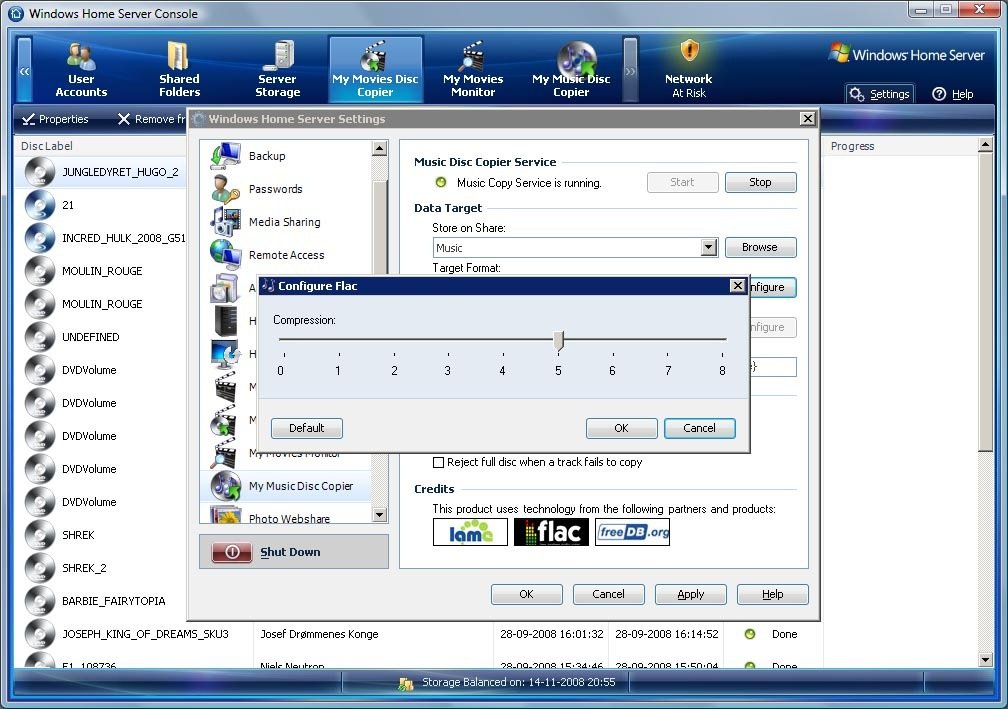This screenshot has height=709, width=1008.
Task: Open the My Music Disc Copier tab
Action: pyautogui.click(x=571, y=69)
